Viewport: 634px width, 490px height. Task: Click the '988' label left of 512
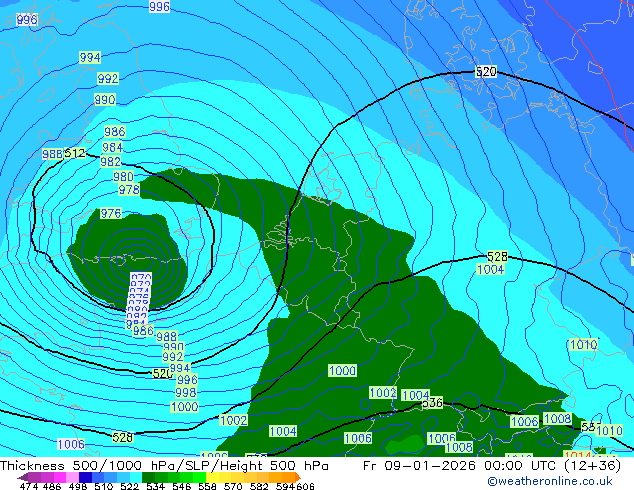click(53, 154)
